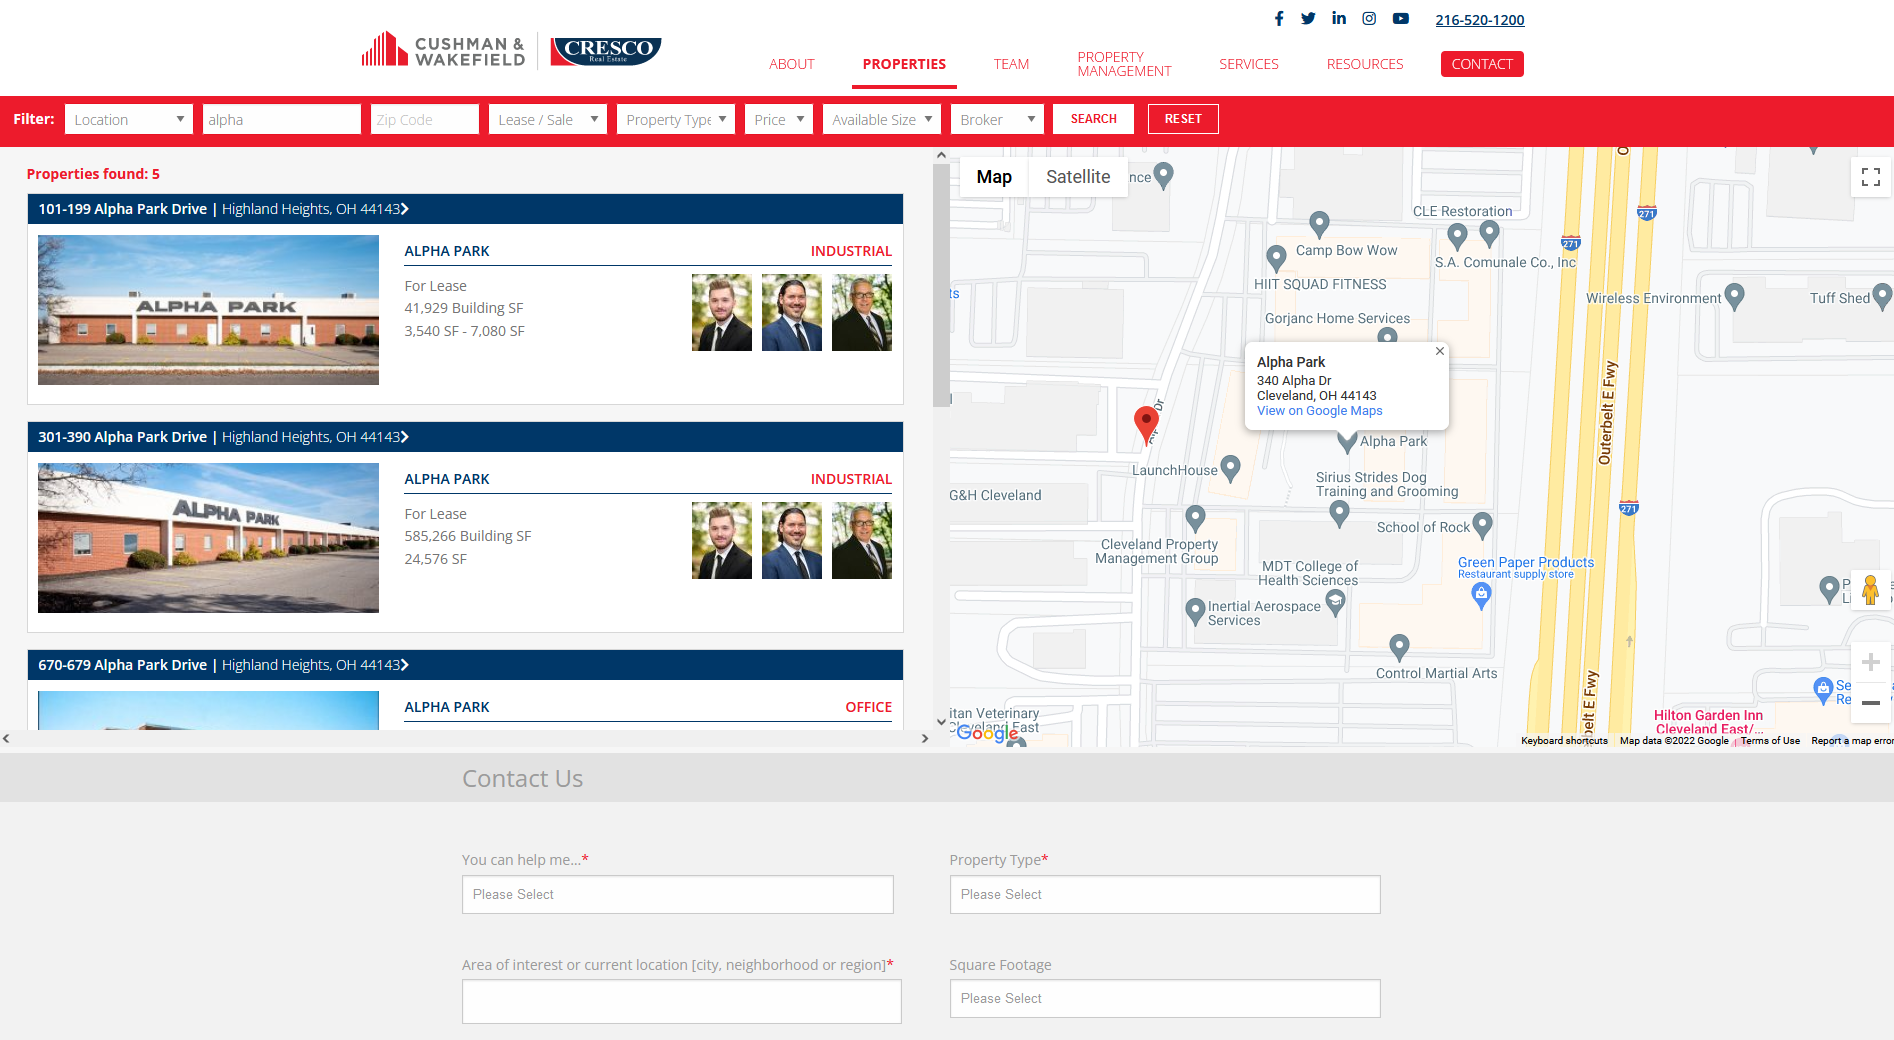Image resolution: width=1894 pixels, height=1040 pixels.
Task: Click Inertial Aerospace Services map pin
Action: (x=1195, y=610)
